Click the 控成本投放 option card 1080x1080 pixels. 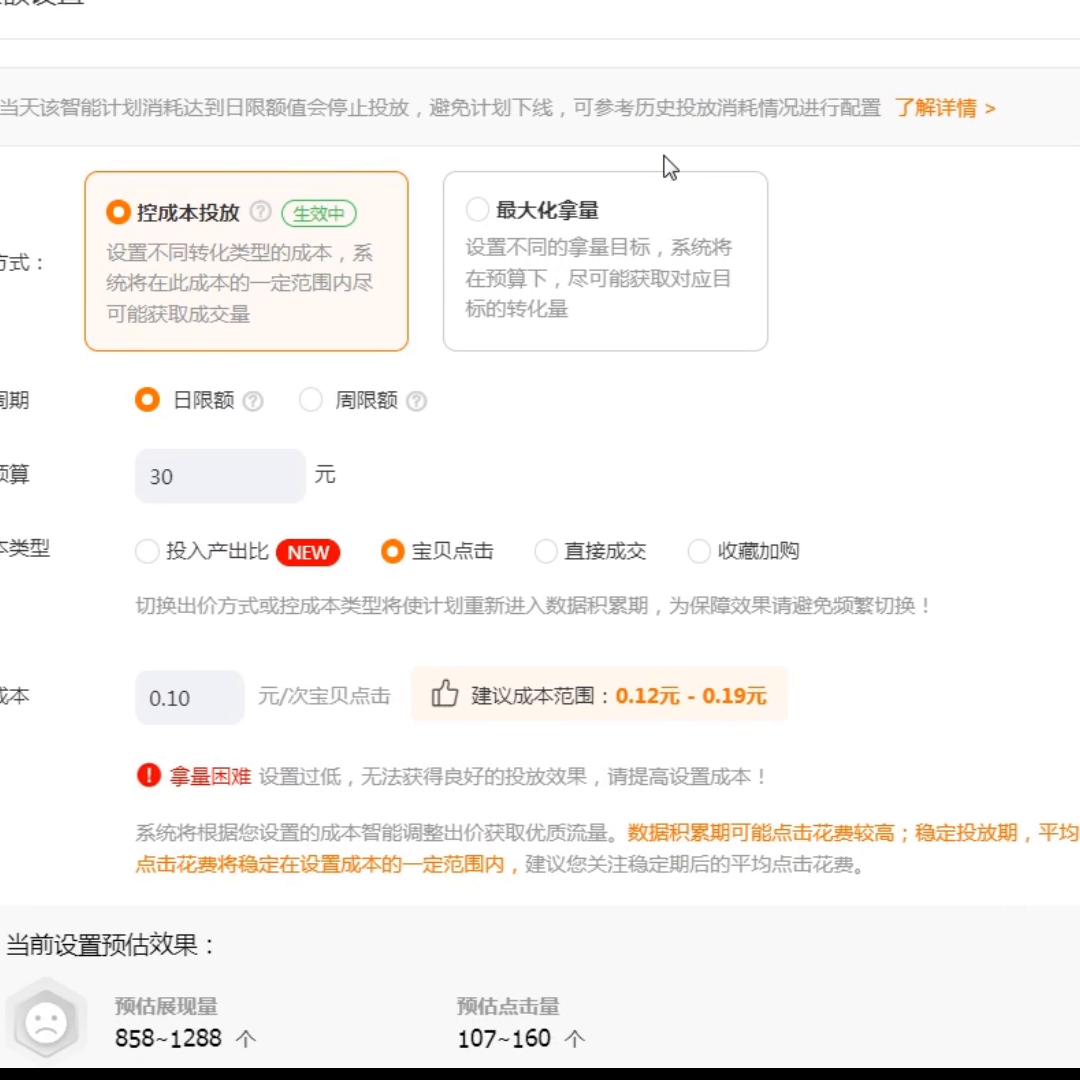tap(246, 260)
